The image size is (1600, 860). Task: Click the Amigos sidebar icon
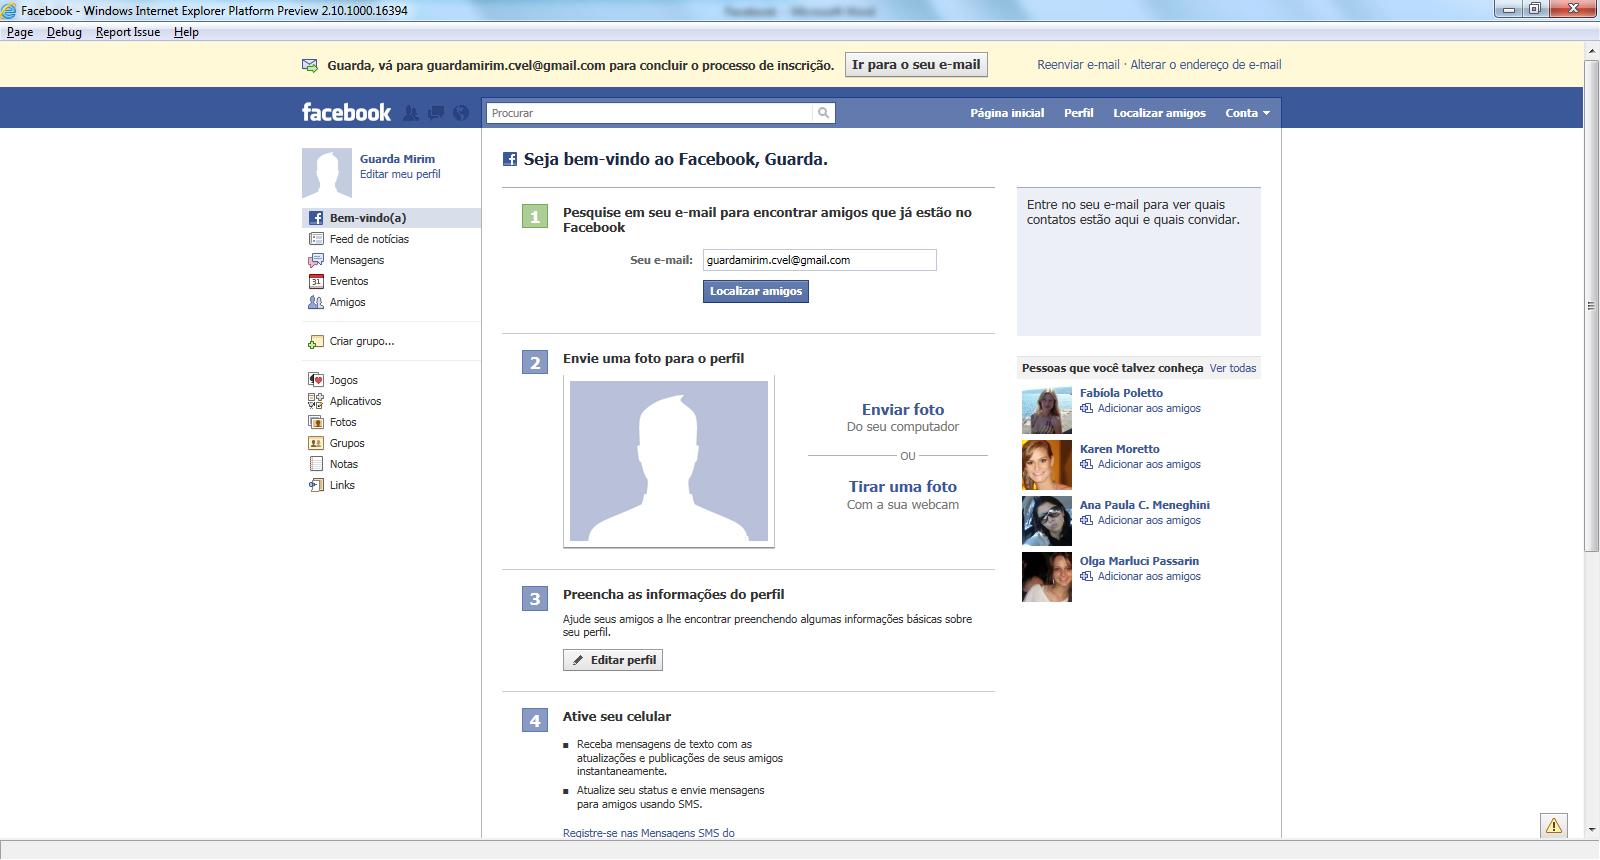[316, 302]
